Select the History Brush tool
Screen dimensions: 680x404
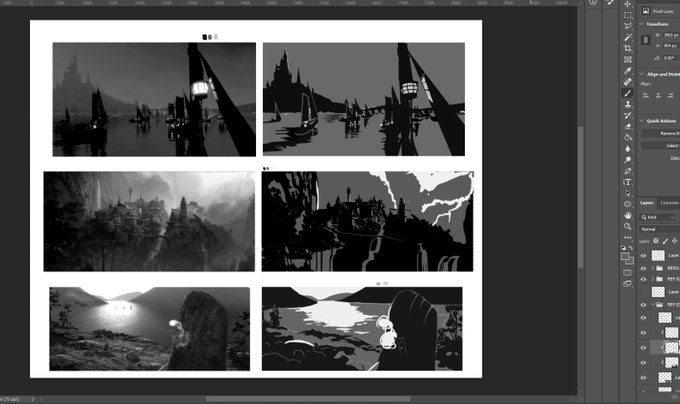[628, 115]
